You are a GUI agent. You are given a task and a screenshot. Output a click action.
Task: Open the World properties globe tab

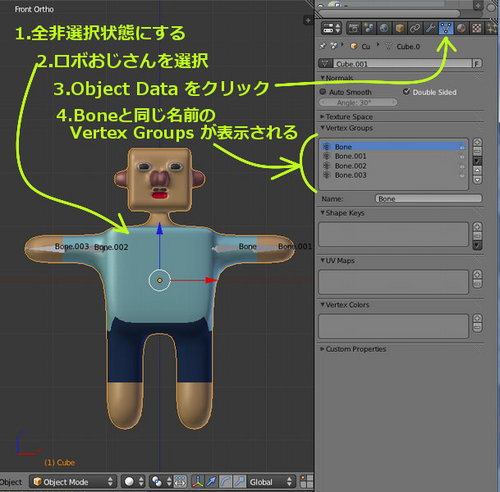click(x=384, y=28)
